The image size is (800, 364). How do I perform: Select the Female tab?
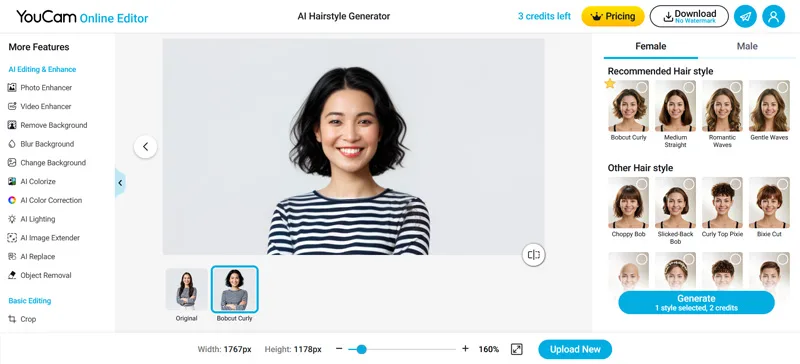pos(651,46)
